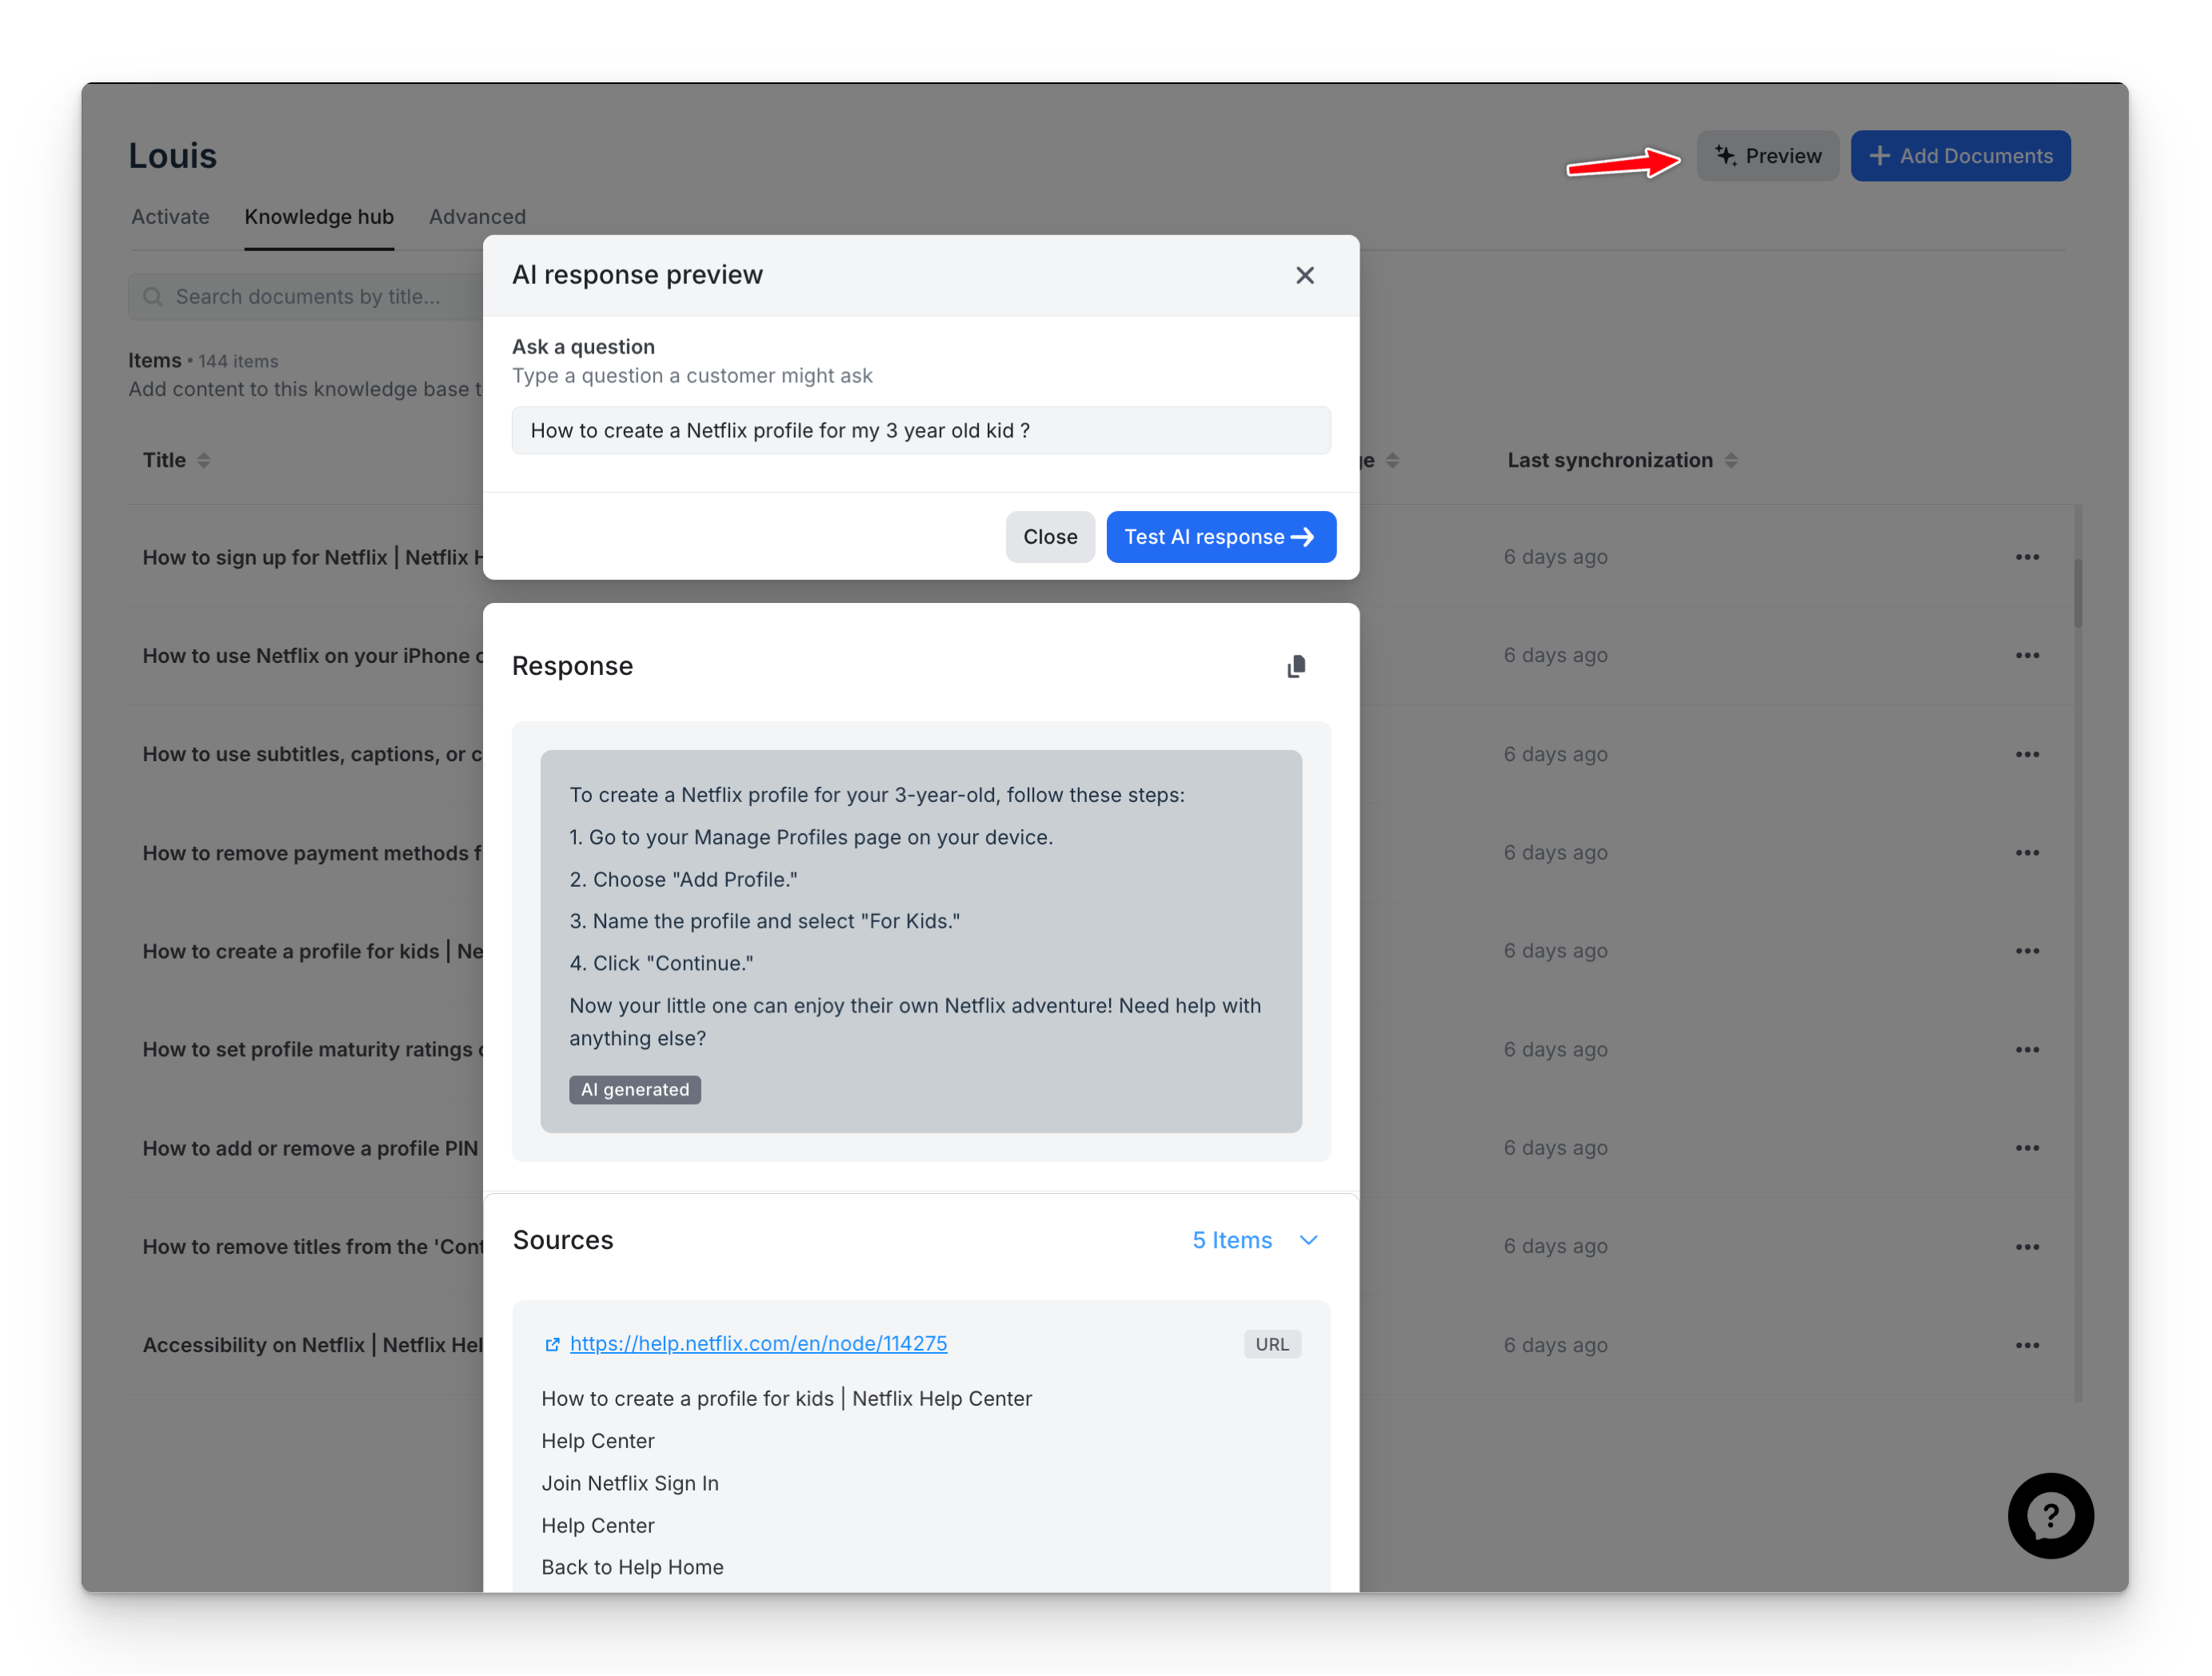Image resolution: width=2212 pixels, height=1676 pixels.
Task: Open the Advanced tab
Action: [477, 217]
